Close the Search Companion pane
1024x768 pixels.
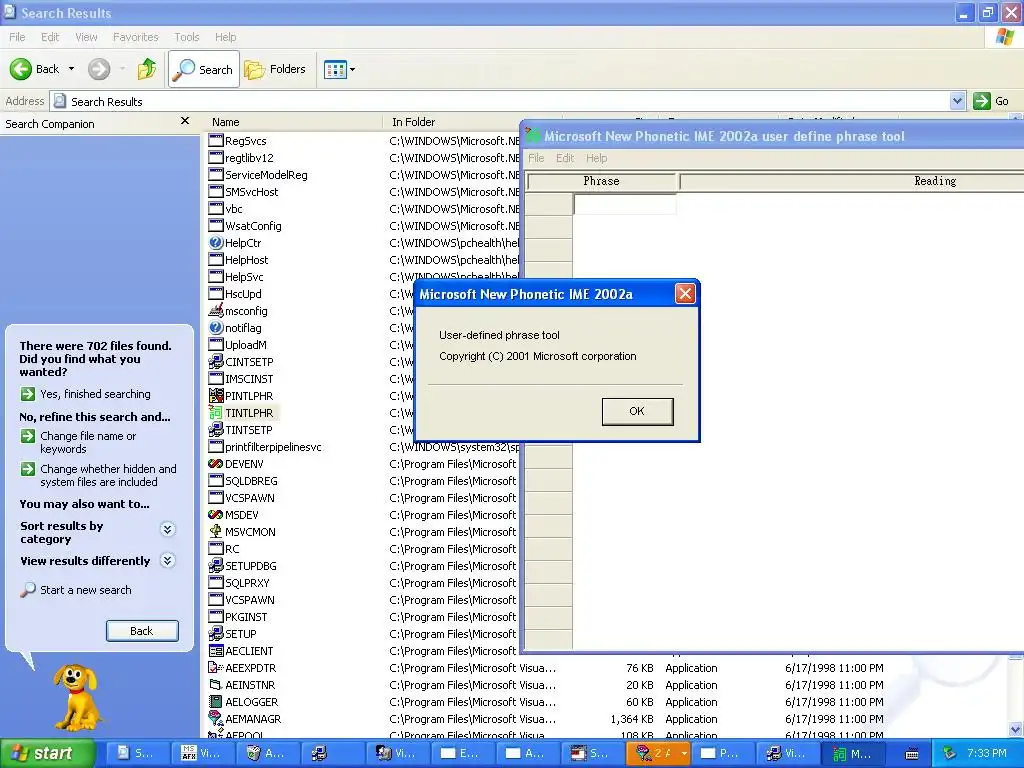185,121
